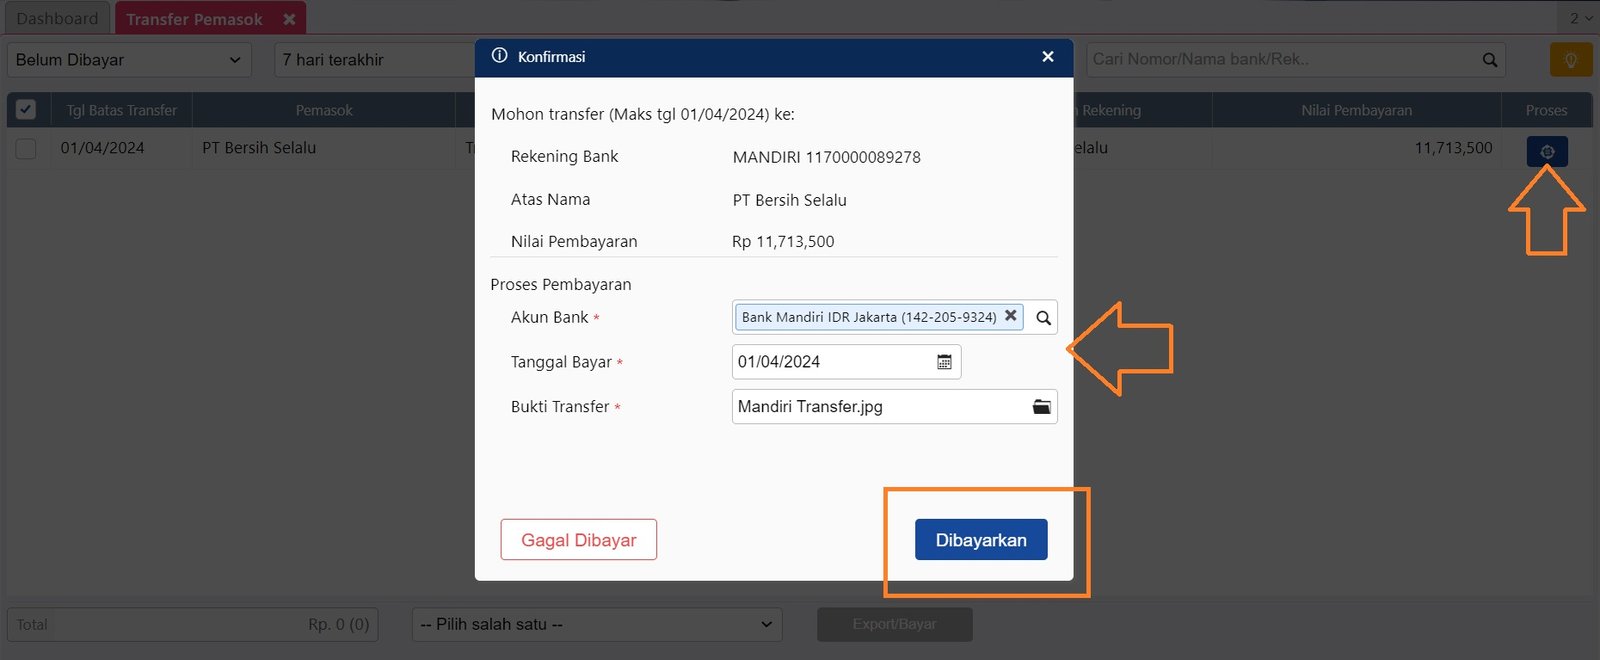The width and height of the screenshot is (1600, 660).
Task: Click the Export/Bayar button
Action: [x=894, y=624]
